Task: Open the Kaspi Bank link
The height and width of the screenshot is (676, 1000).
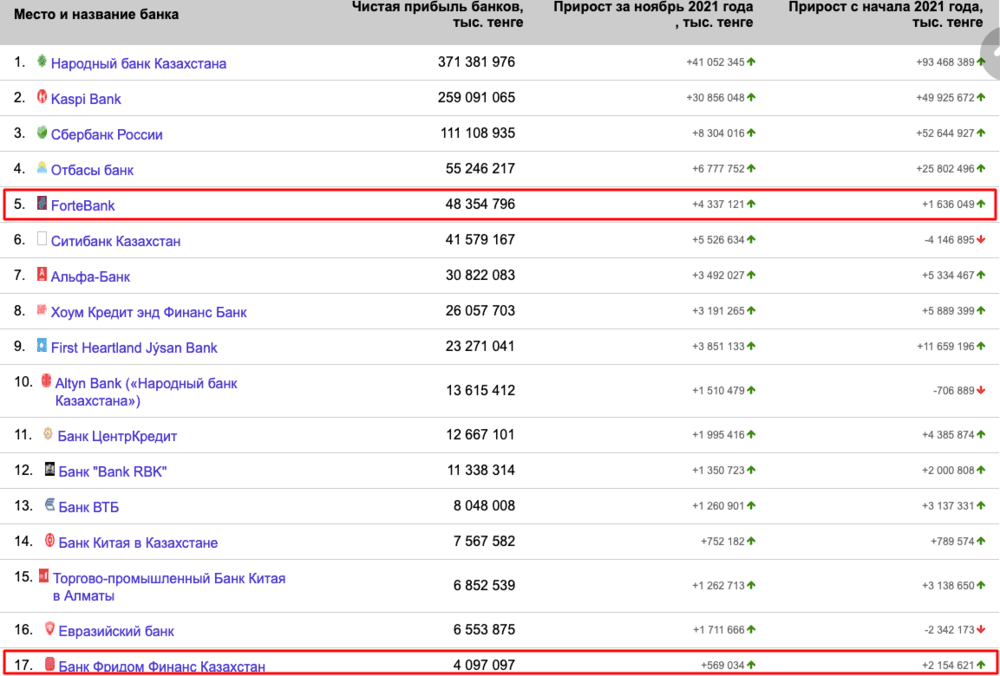Action: 86,99
